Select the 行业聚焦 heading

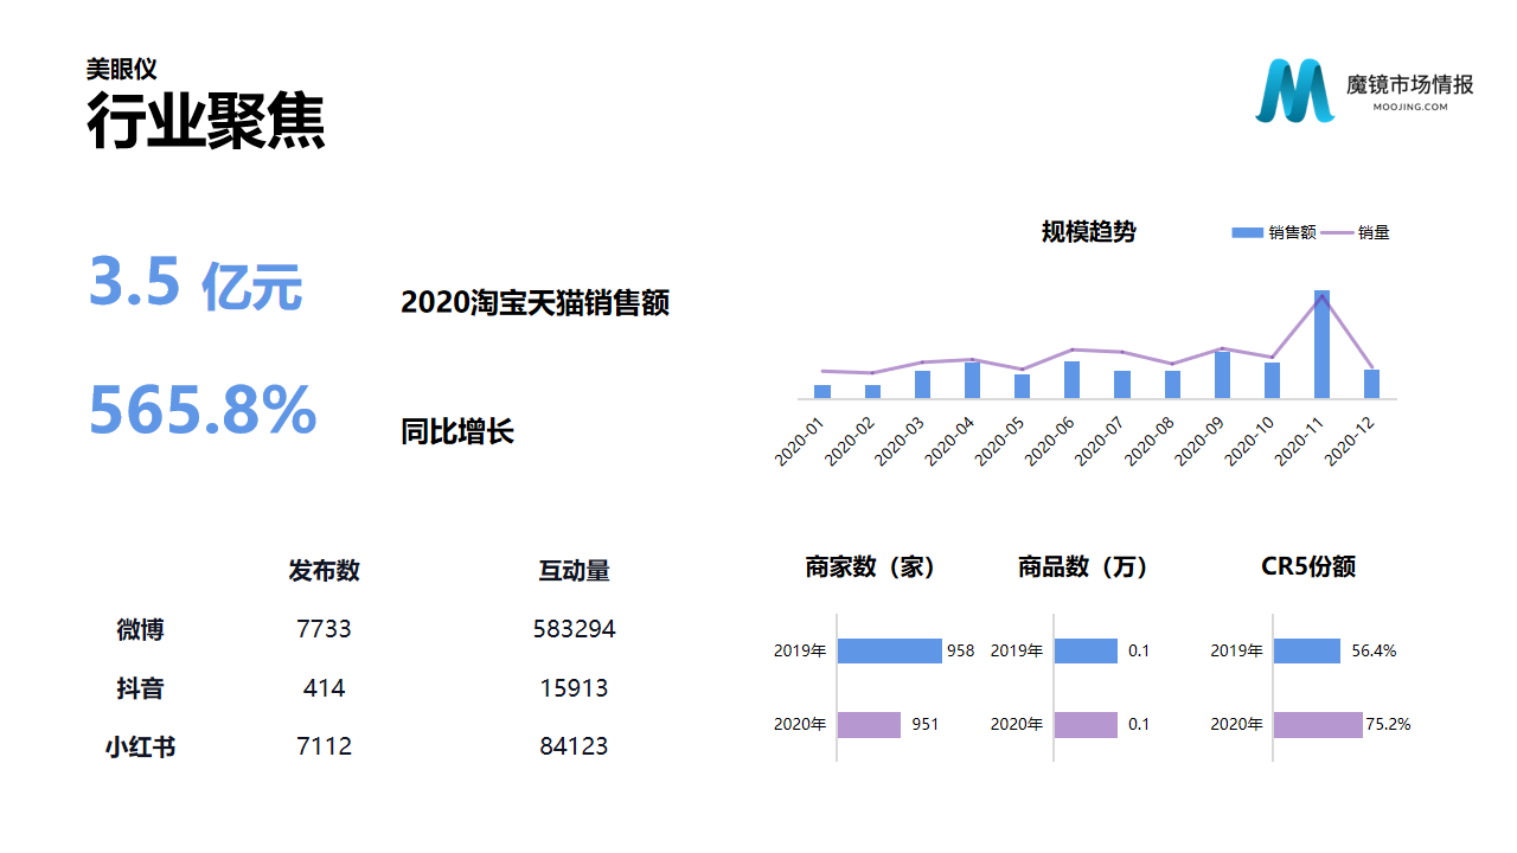pyautogui.click(x=206, y=122)
